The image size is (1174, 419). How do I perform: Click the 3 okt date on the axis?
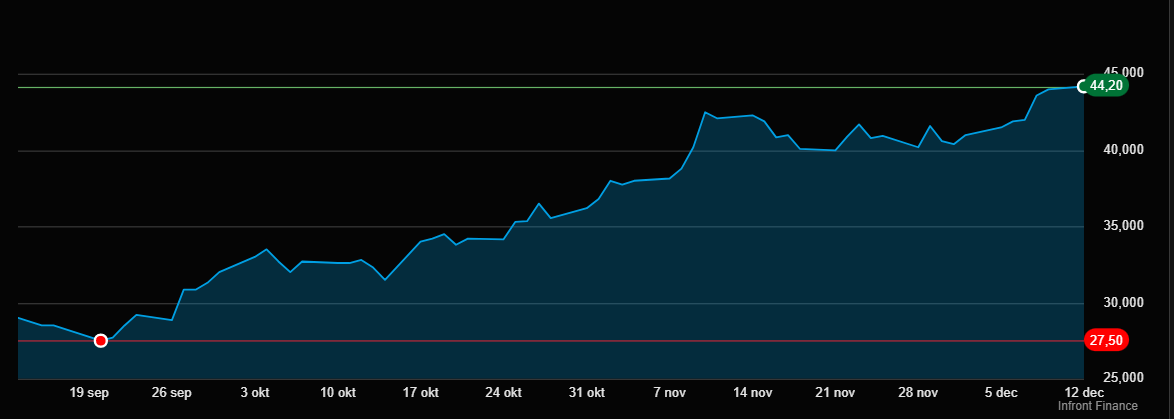[x=255, y=392]
